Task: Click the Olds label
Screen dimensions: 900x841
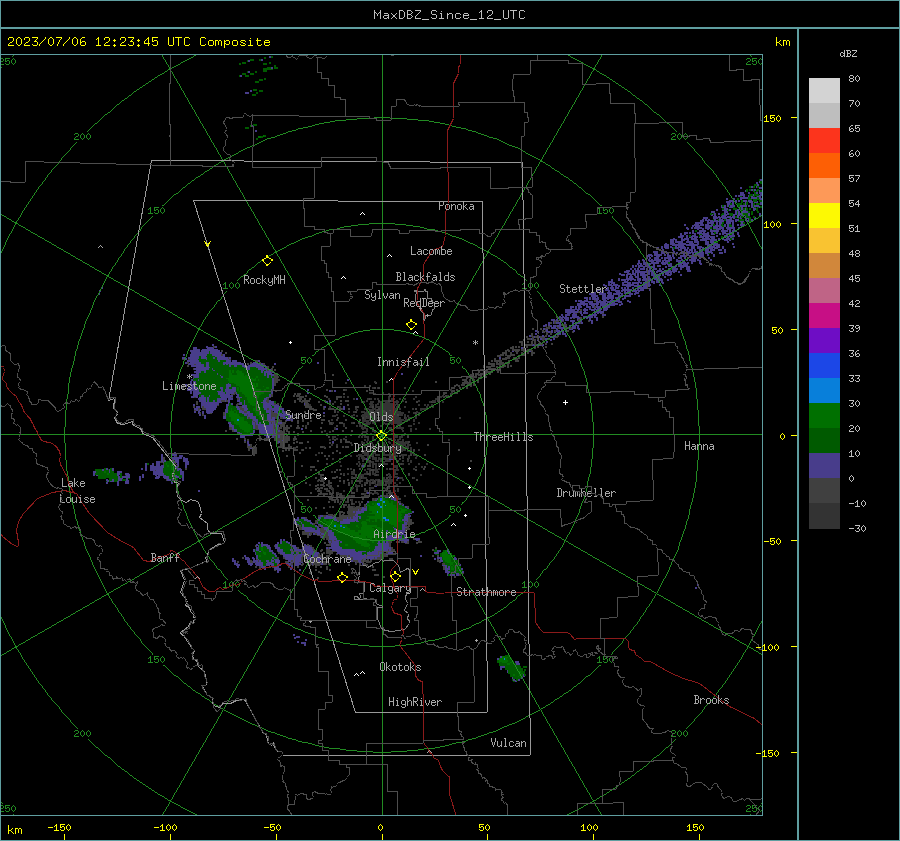Action: 381,417
